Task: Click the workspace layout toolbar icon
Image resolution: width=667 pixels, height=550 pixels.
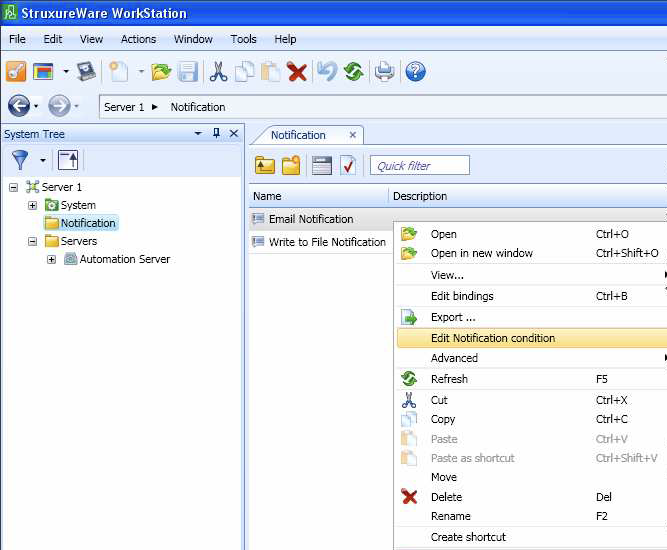Action: click(43, 71)
